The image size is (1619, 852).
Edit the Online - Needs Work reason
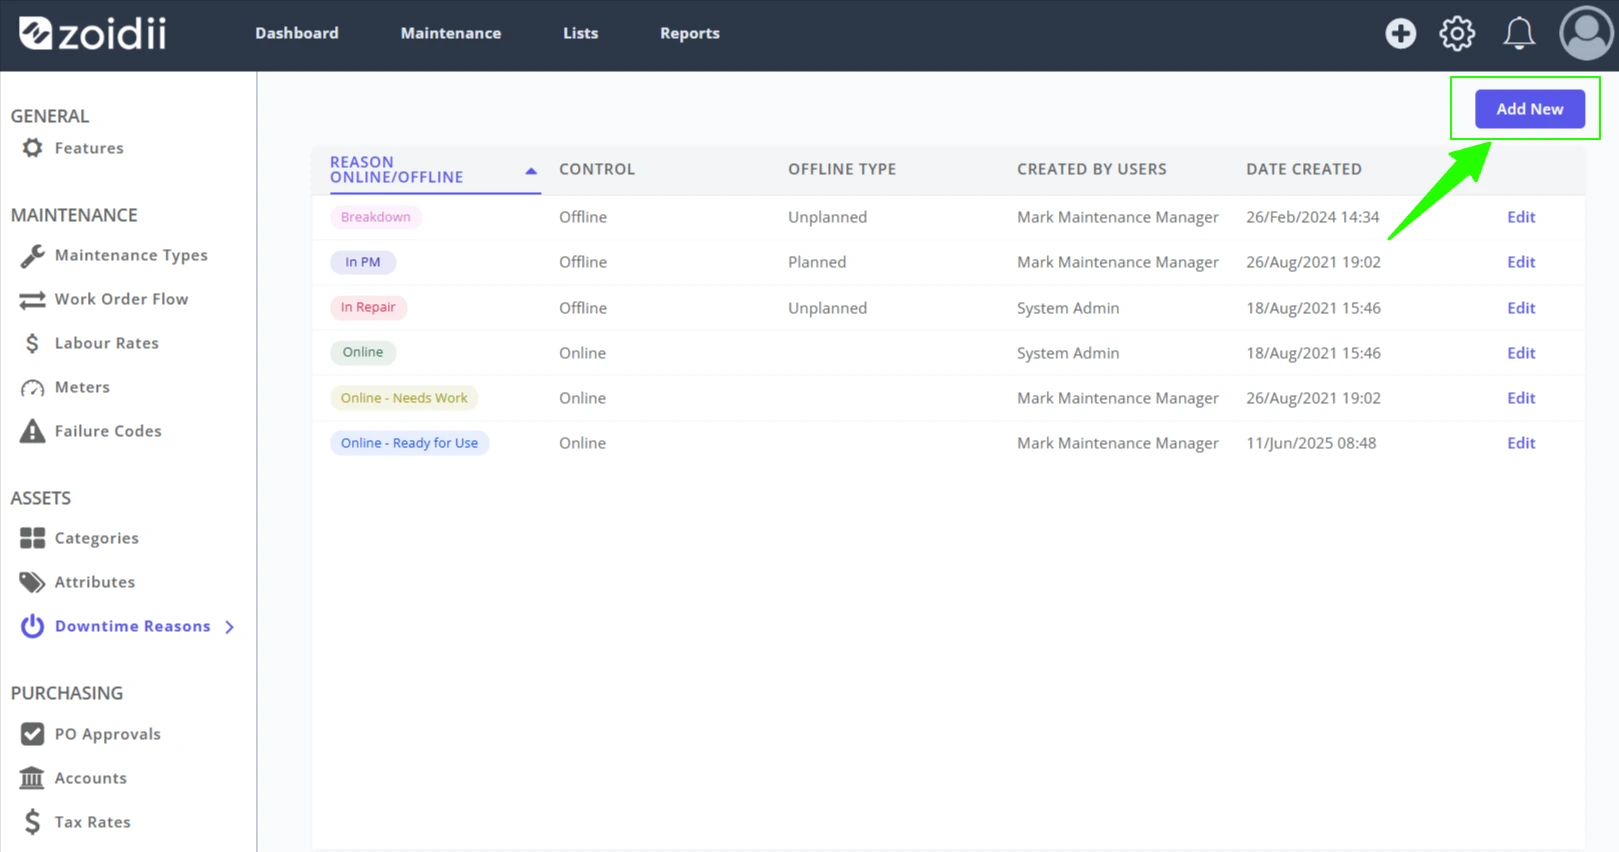click(1521, 398)
